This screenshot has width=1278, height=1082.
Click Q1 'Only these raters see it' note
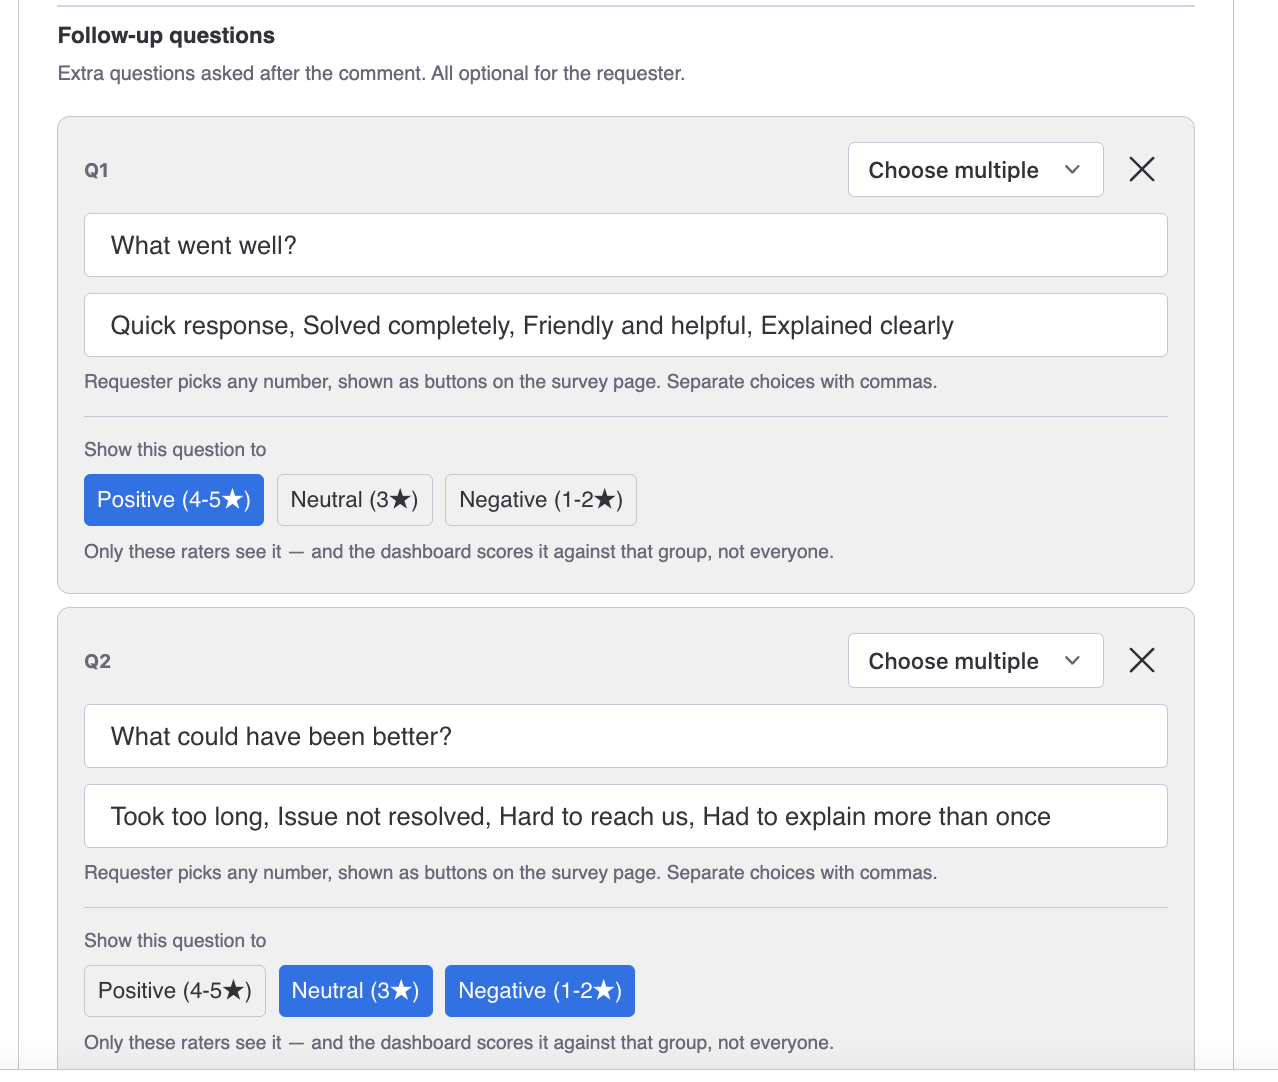459,552
